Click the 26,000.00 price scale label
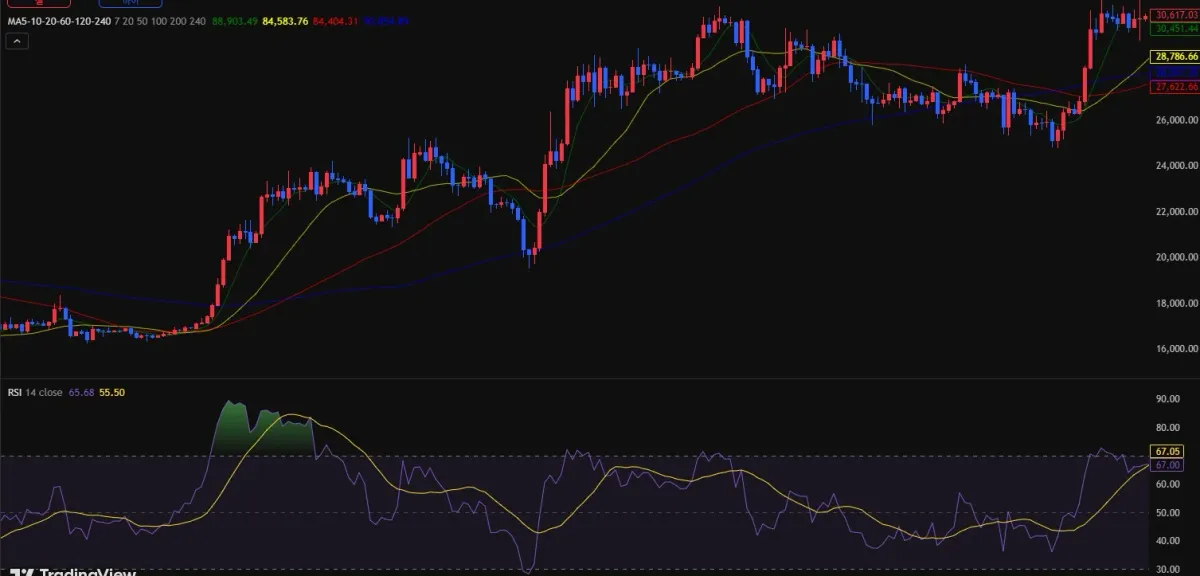 coord(1175,120)
